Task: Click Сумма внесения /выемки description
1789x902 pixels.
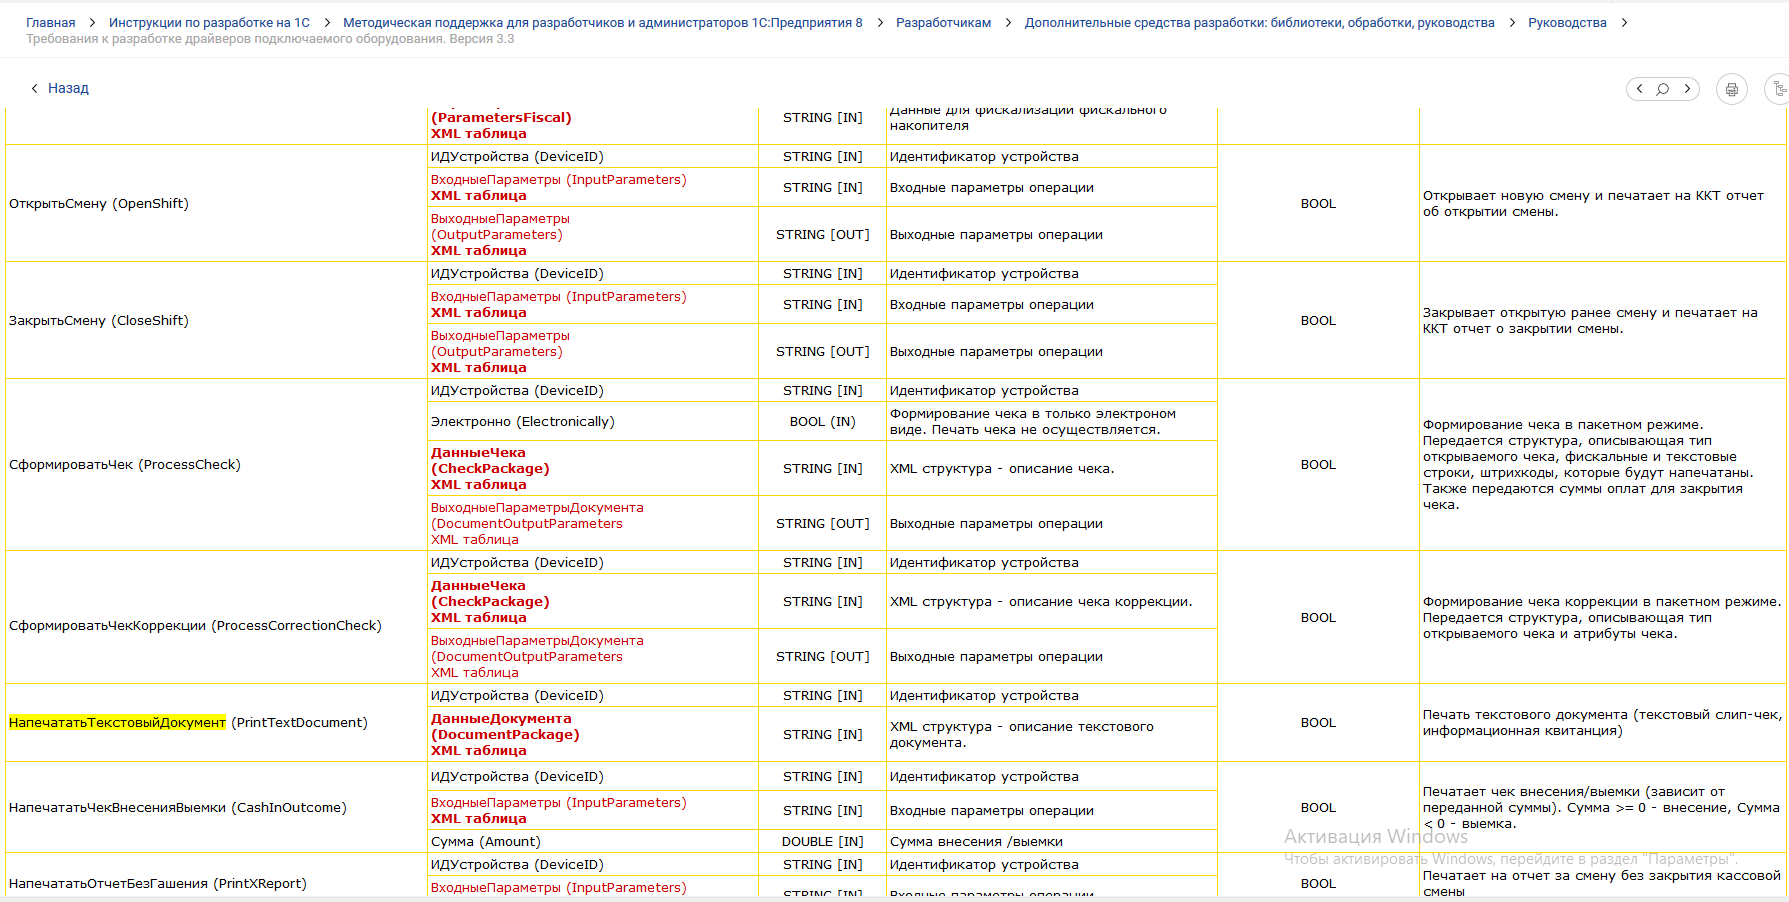Action: coord(976,842)
